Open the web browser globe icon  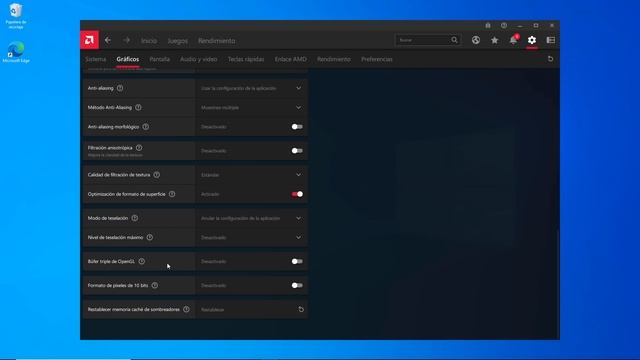click(x=476, y=40)
